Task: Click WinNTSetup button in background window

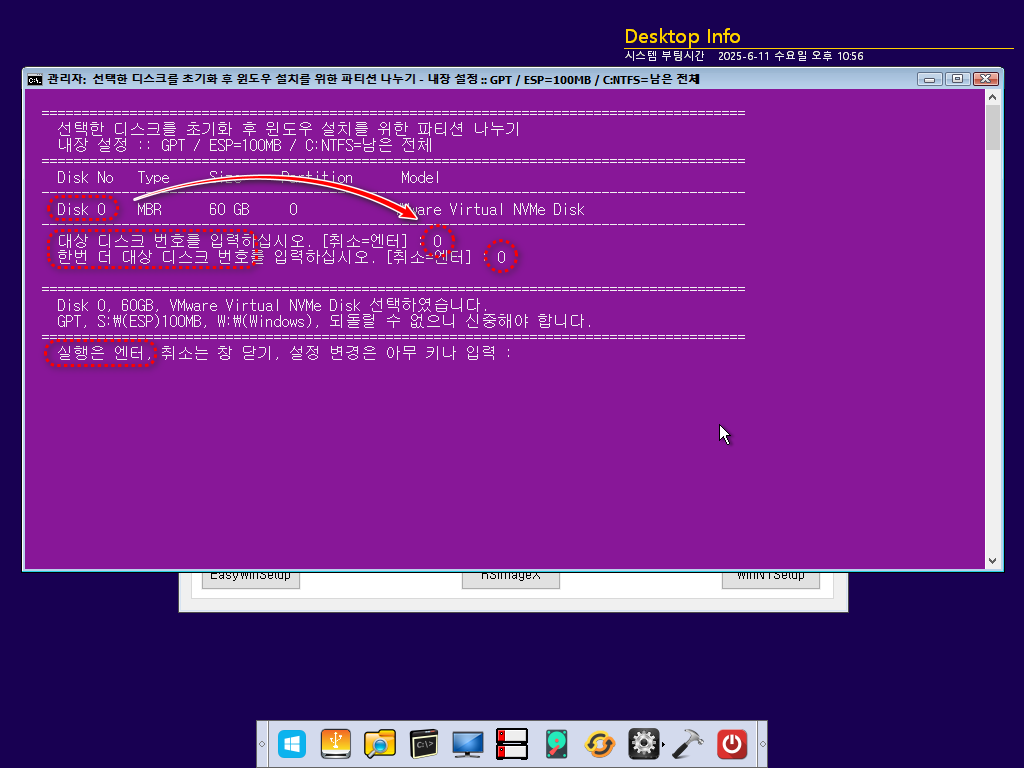Action: pyautogui.click(x=771, y=579)
